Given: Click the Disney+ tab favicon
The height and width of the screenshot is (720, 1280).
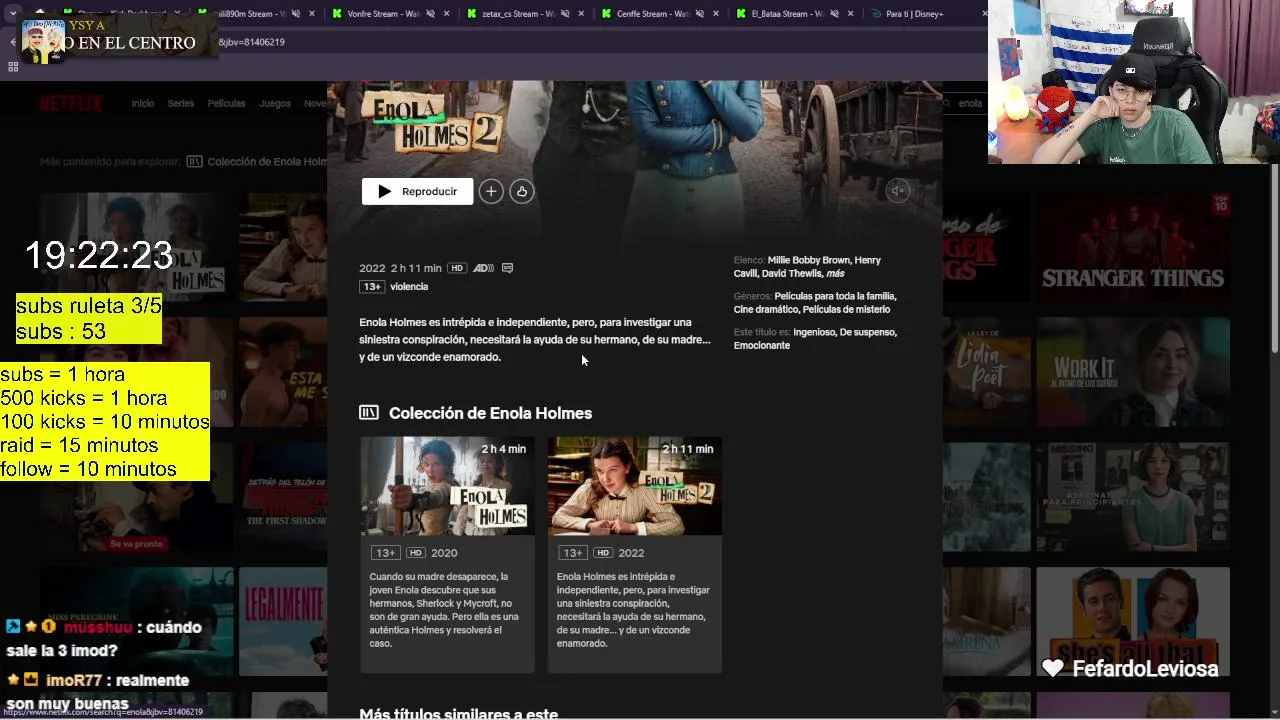Looking at the screenshot, I should (876, 14).
